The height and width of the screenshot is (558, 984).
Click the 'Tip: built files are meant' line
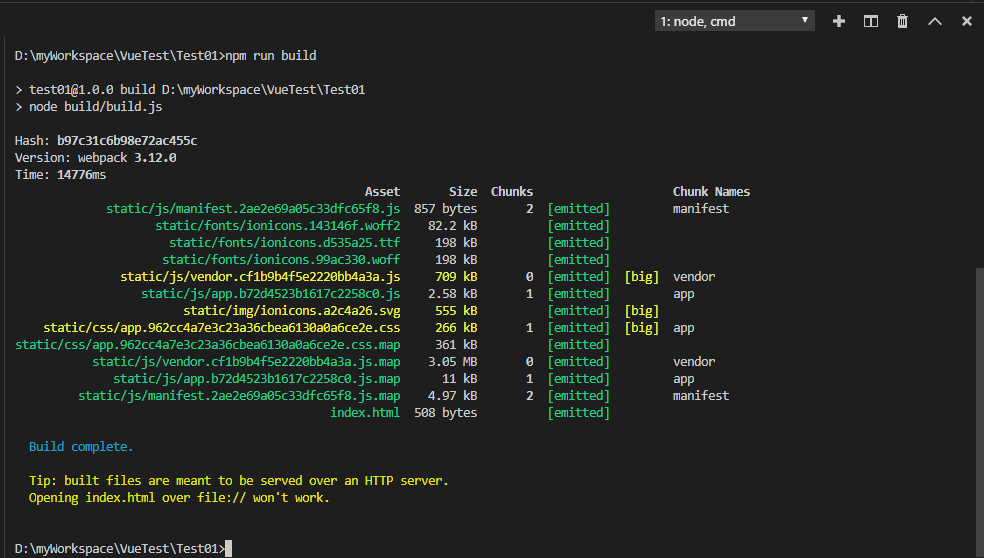tap(238, 480)
